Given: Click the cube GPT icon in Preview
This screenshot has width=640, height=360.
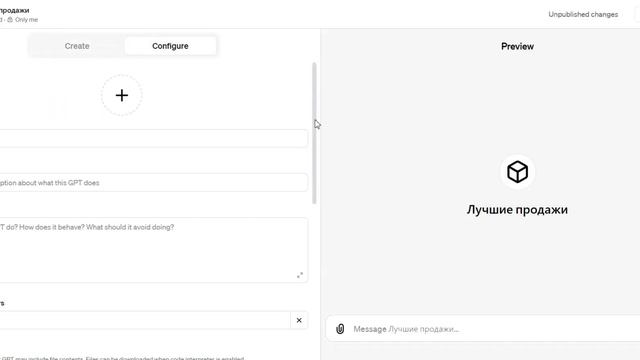Looking at the screenshot, I should 518,171.
